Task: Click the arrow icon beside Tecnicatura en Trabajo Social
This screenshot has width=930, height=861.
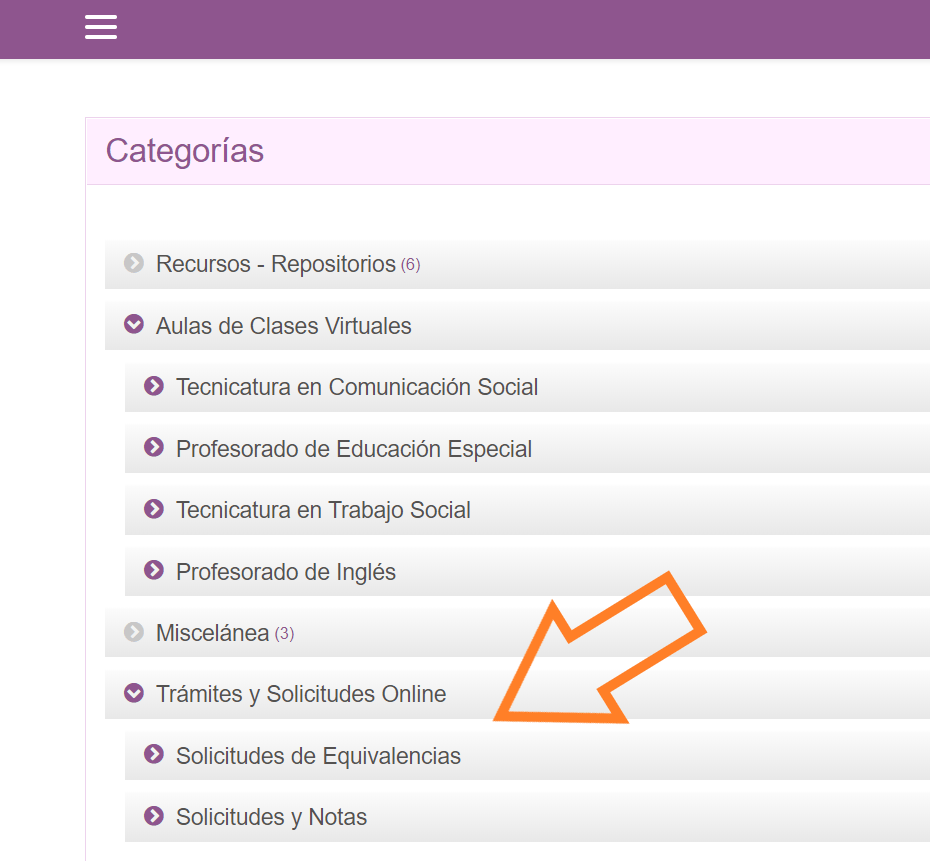Action: click(154, 509)
